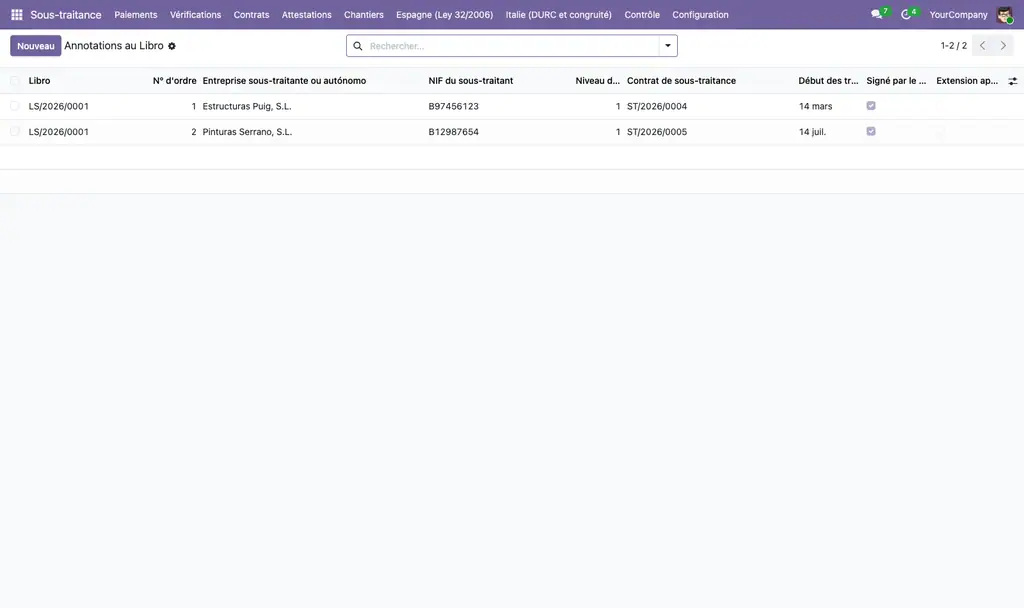Toggle the select-all rows checkbox
The image size is (1024, 608).
coord(14,81)
